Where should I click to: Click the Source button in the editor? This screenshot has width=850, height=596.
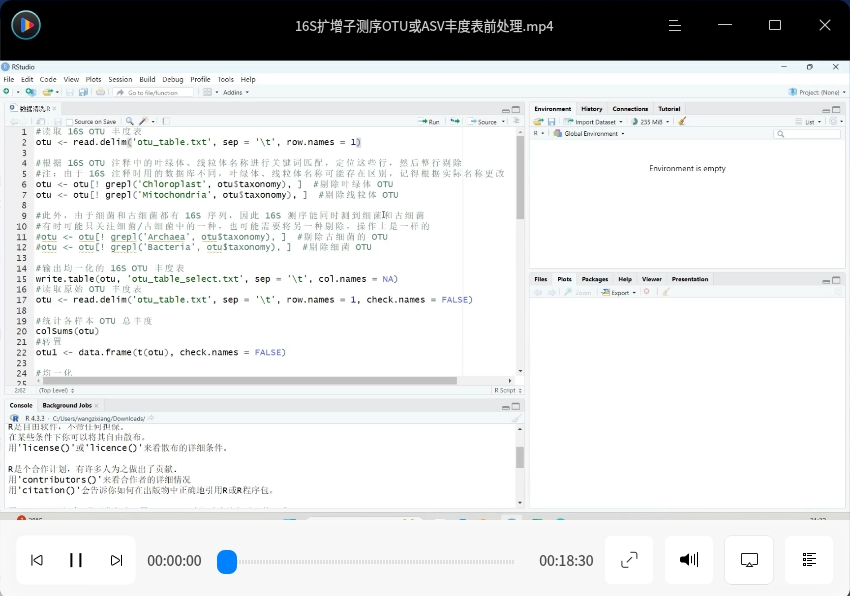(x=483, y=121)
